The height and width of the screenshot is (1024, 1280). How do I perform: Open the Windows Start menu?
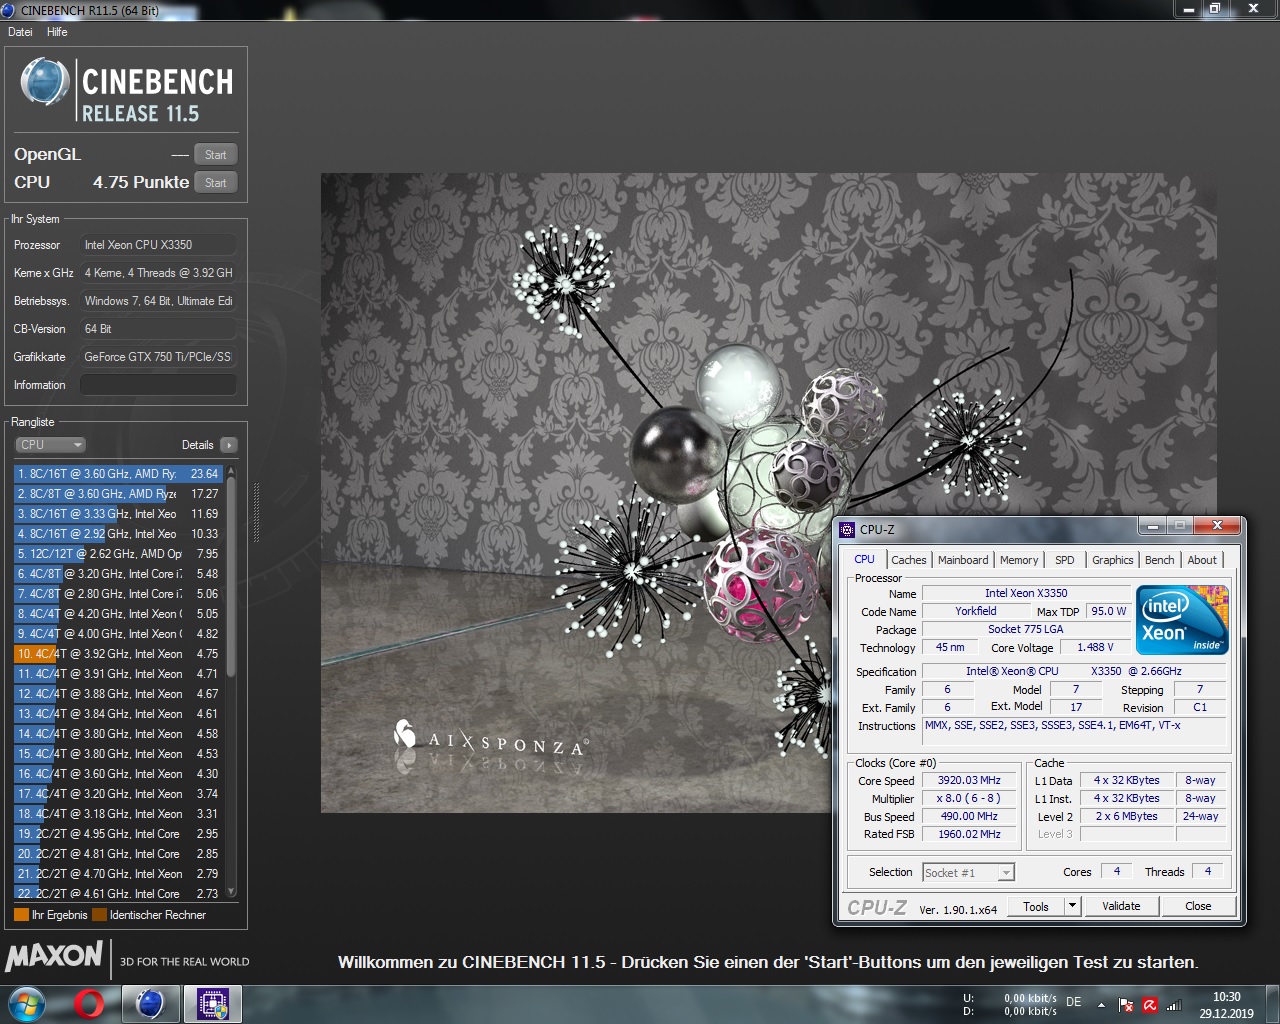pos(26,1004)
